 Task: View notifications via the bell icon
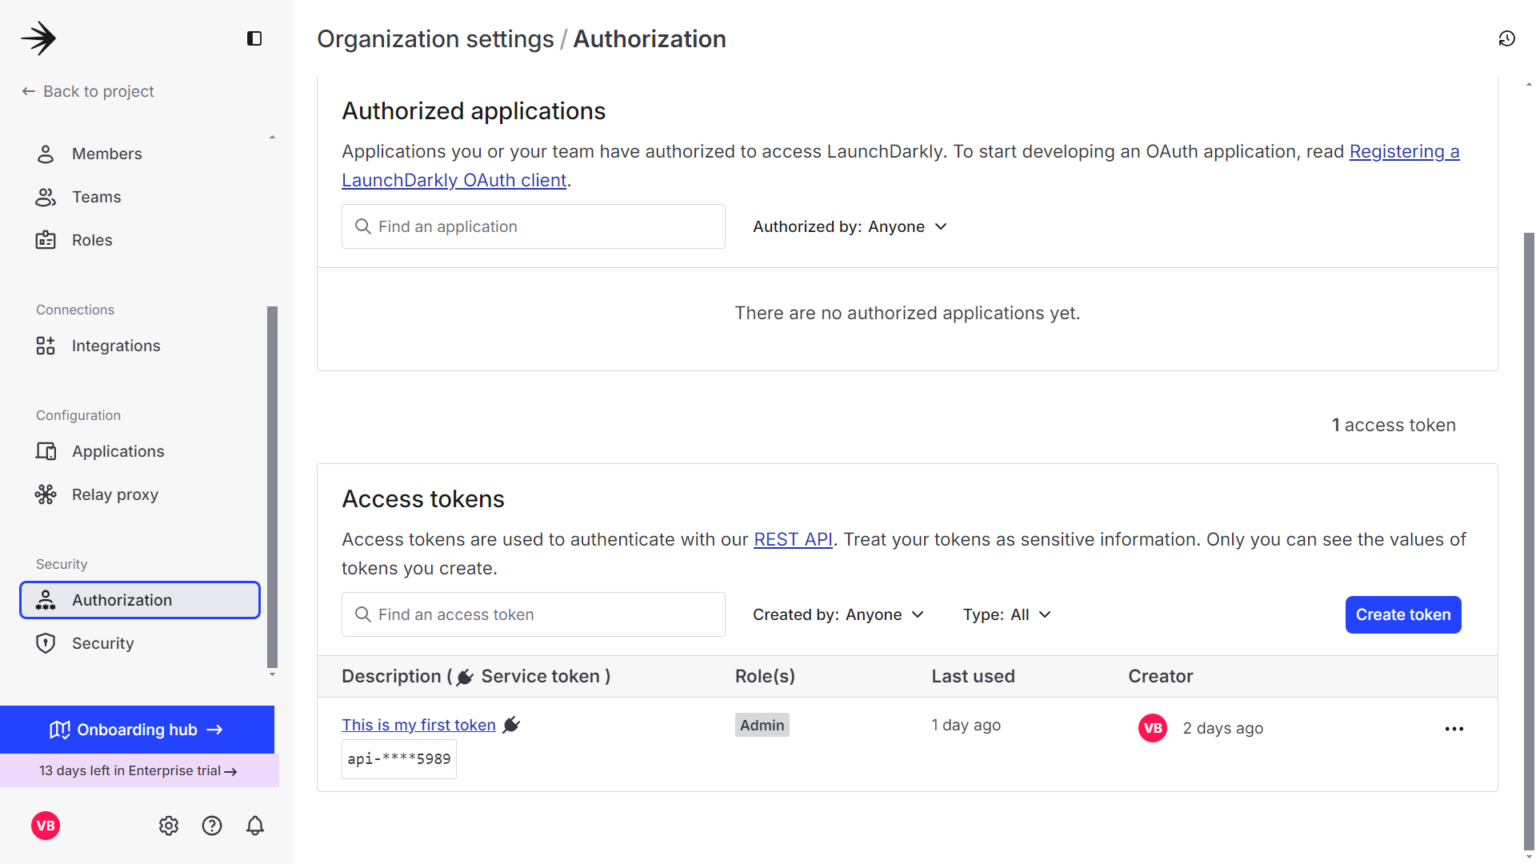click(255, 825)
